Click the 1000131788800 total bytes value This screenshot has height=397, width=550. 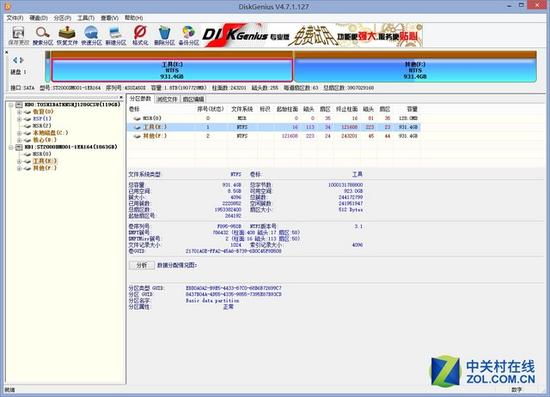346,185
